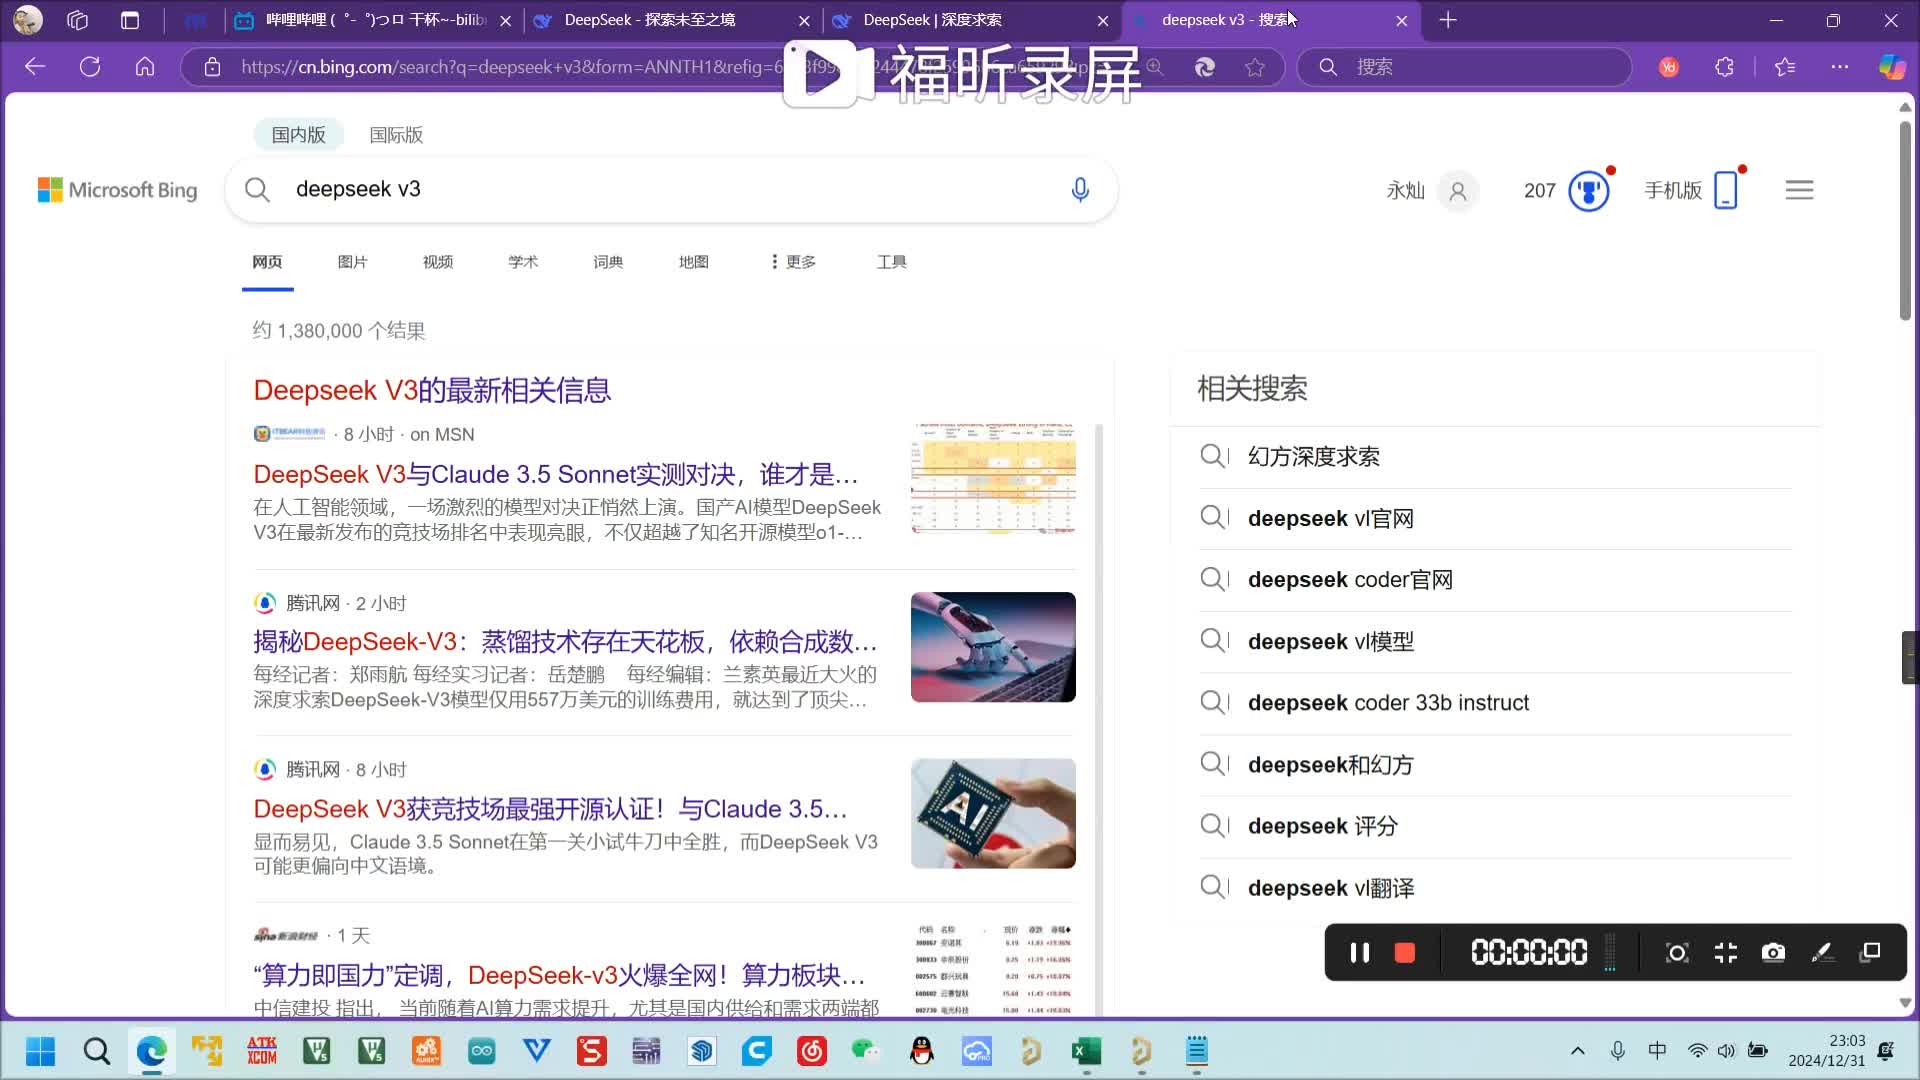Select 视频 search tab
This screenshot has height=1080, width=1920.
point(437,262)
